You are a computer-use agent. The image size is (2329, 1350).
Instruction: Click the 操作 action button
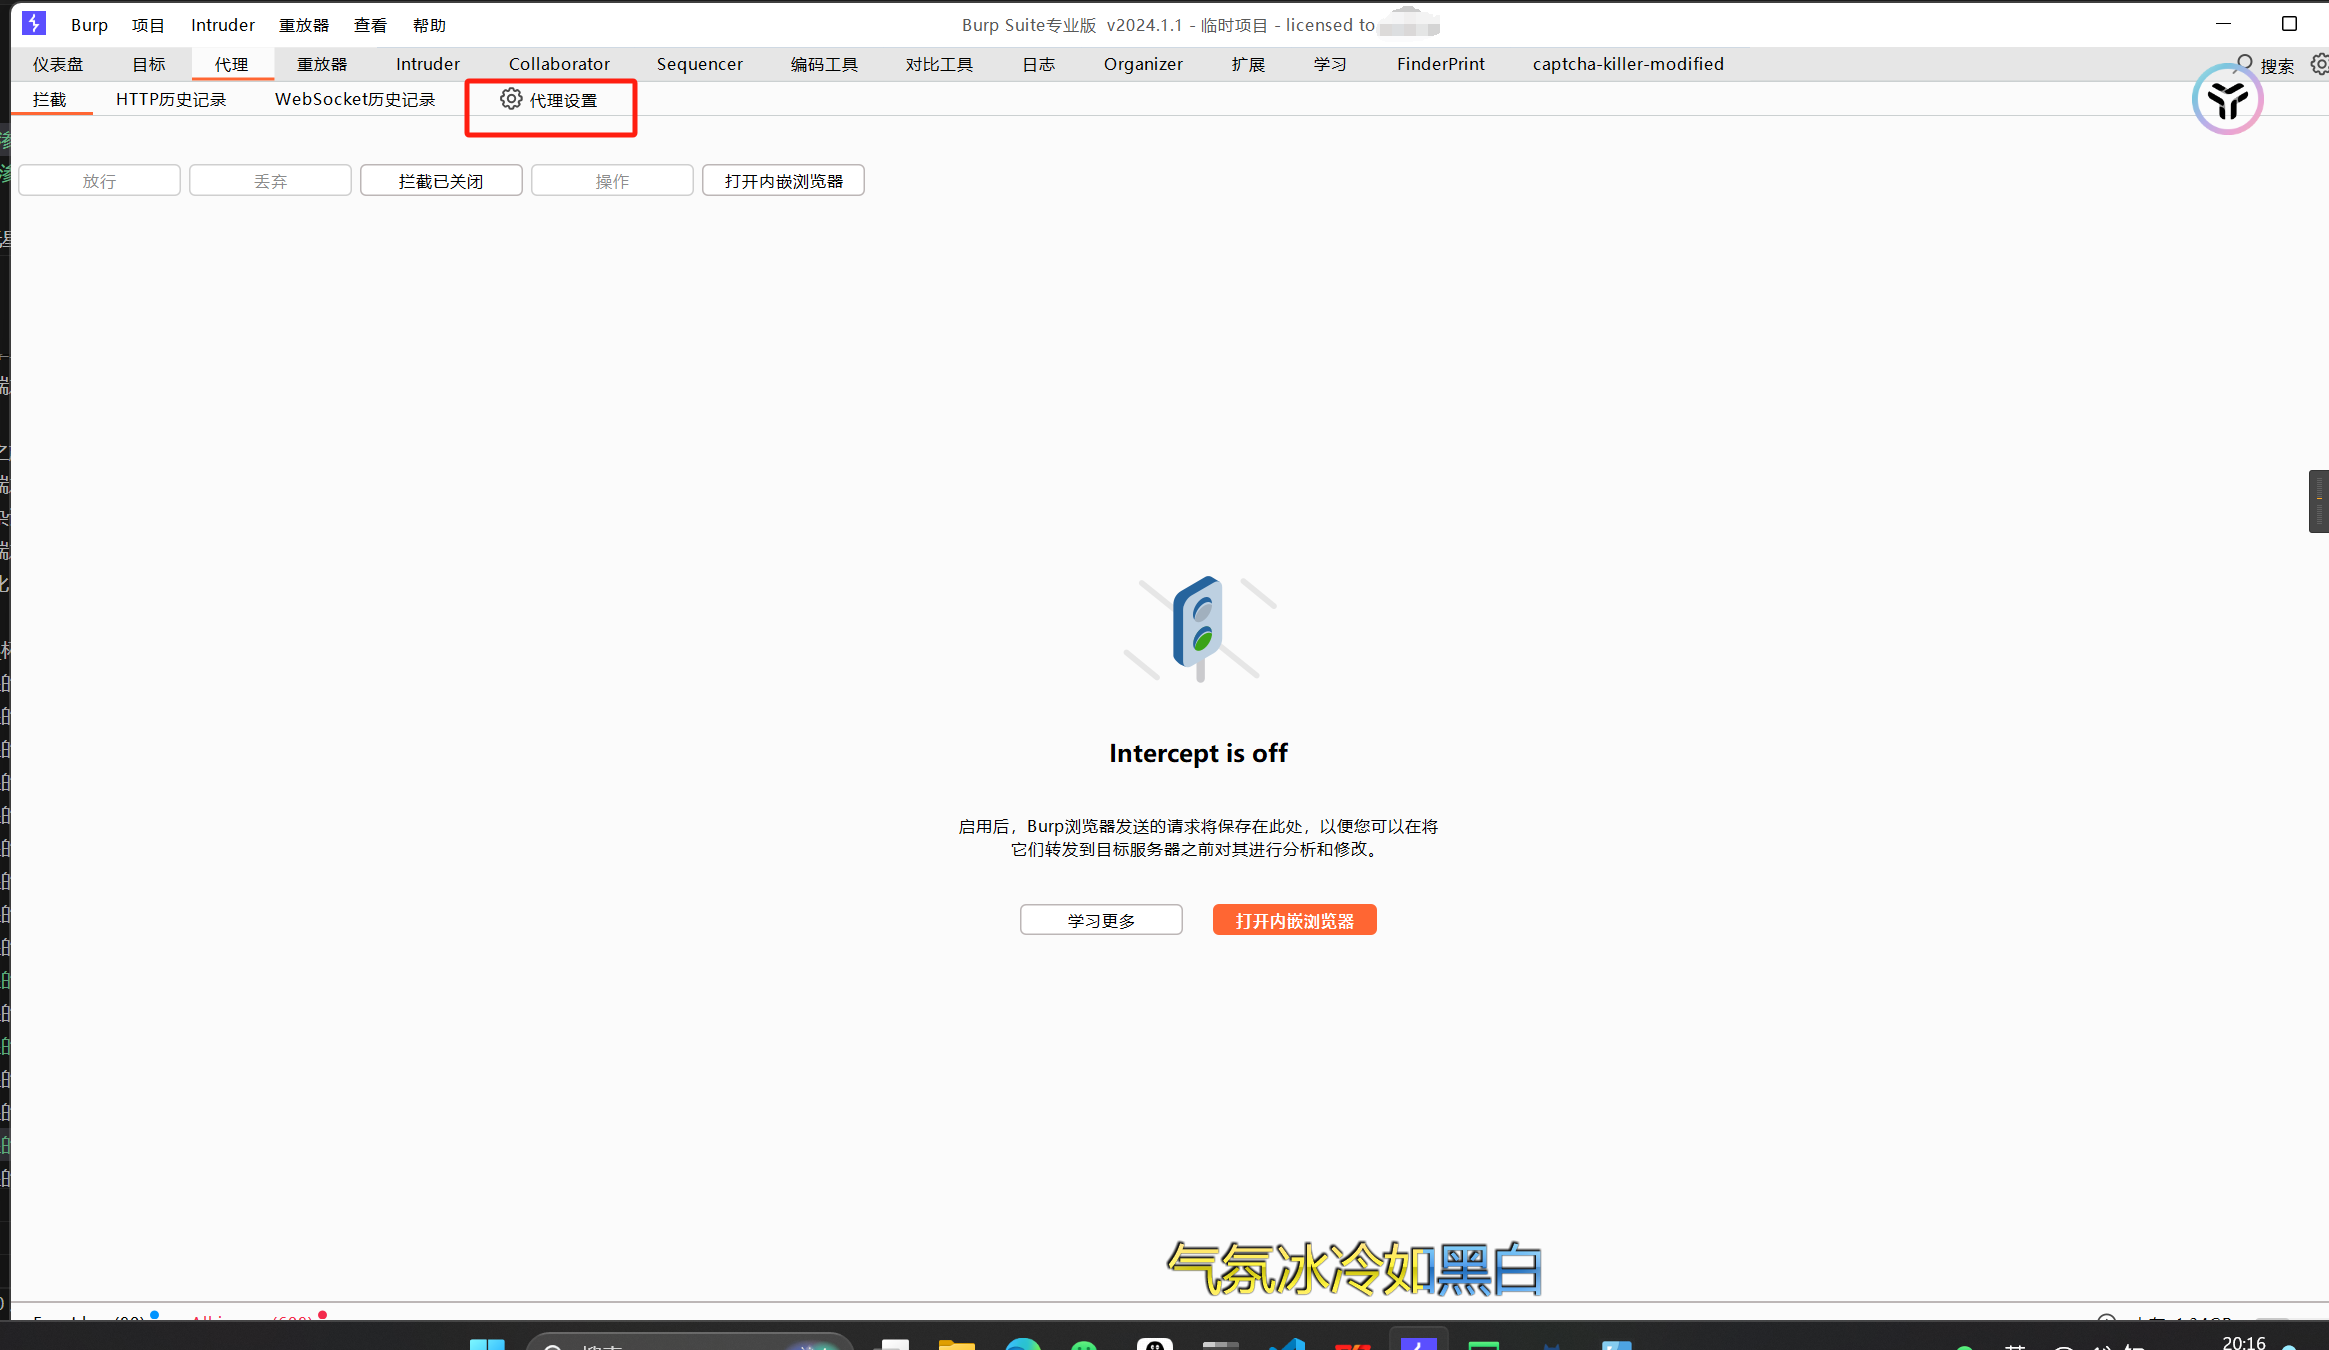pos(612,181)
